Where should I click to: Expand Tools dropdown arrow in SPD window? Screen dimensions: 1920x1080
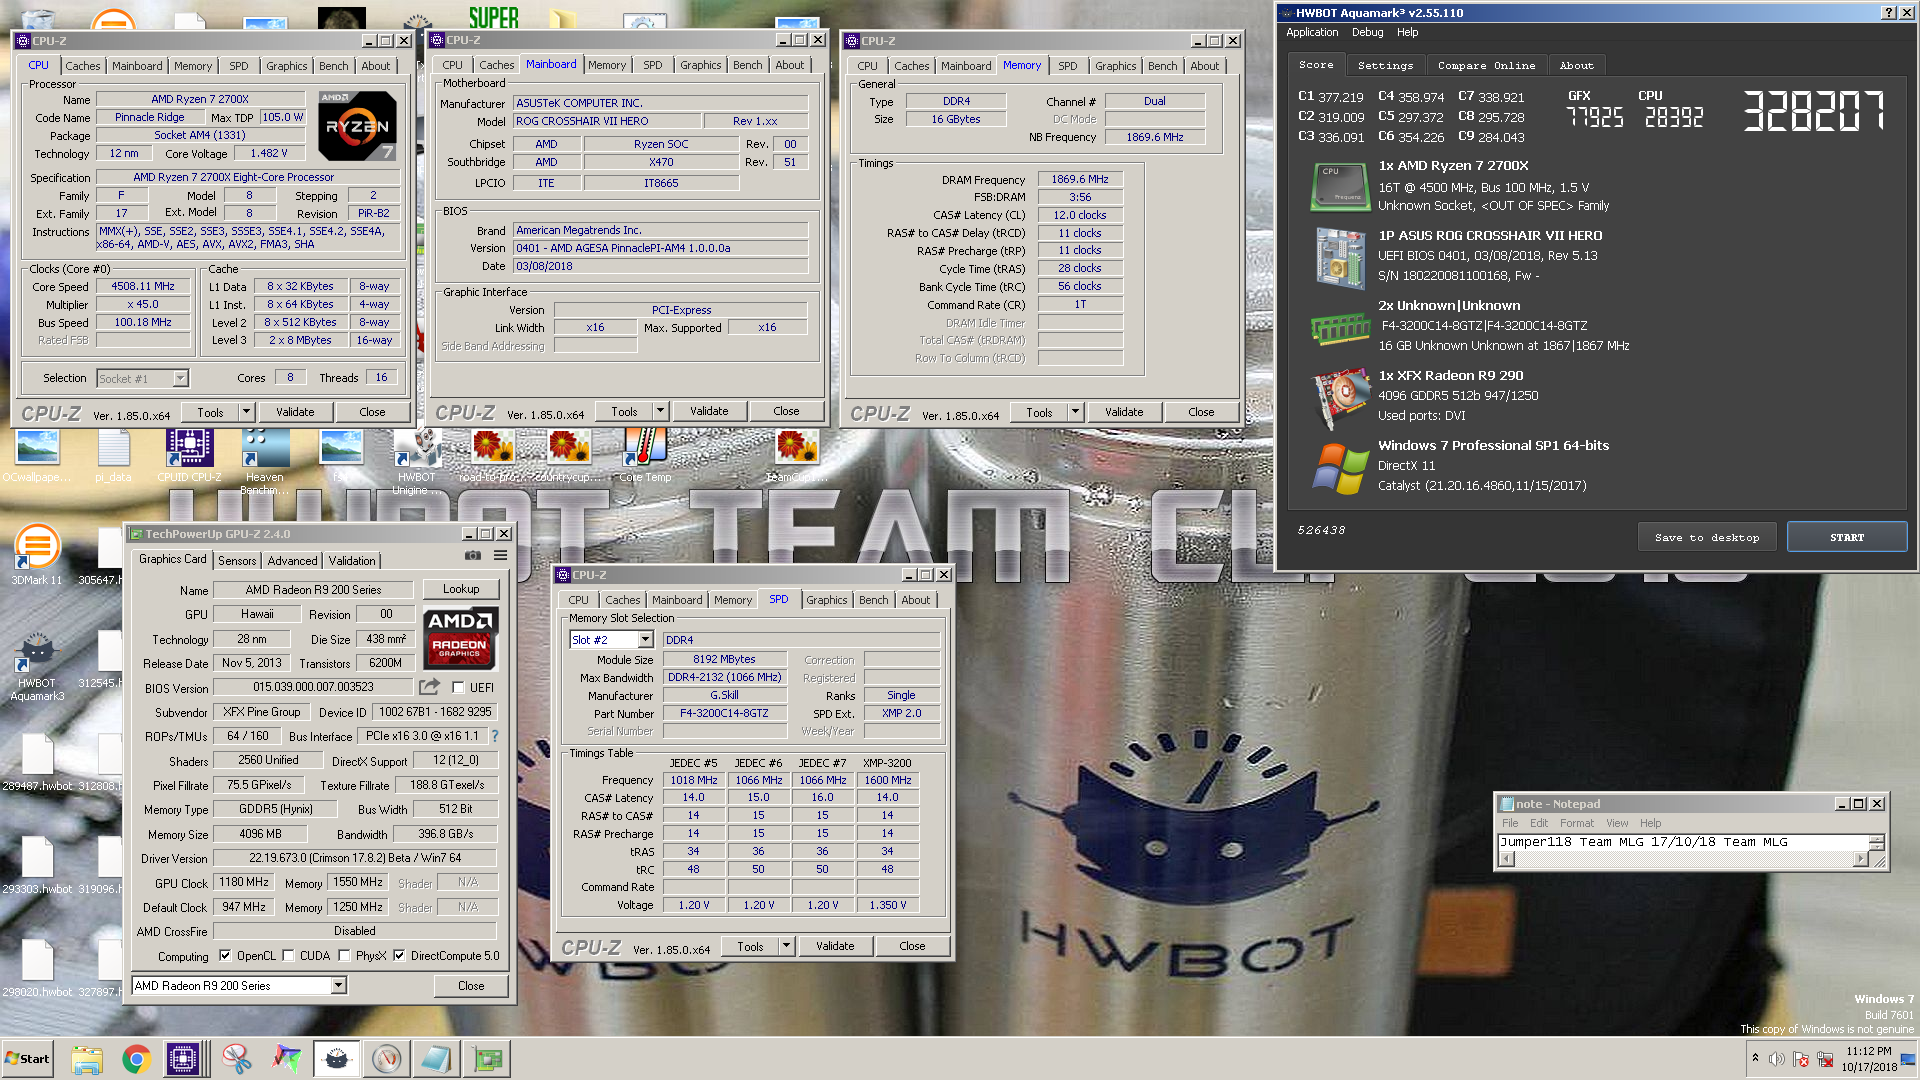pos(786,946)
